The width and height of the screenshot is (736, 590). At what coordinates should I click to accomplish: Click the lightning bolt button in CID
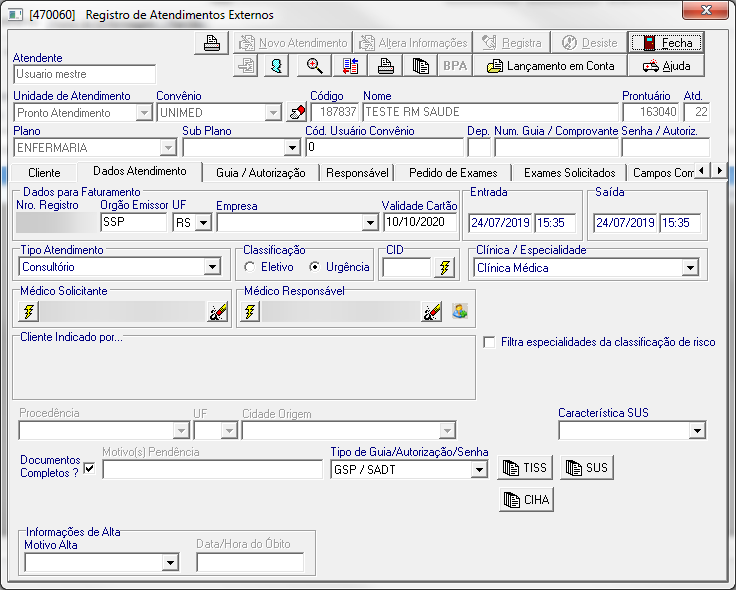444,268
